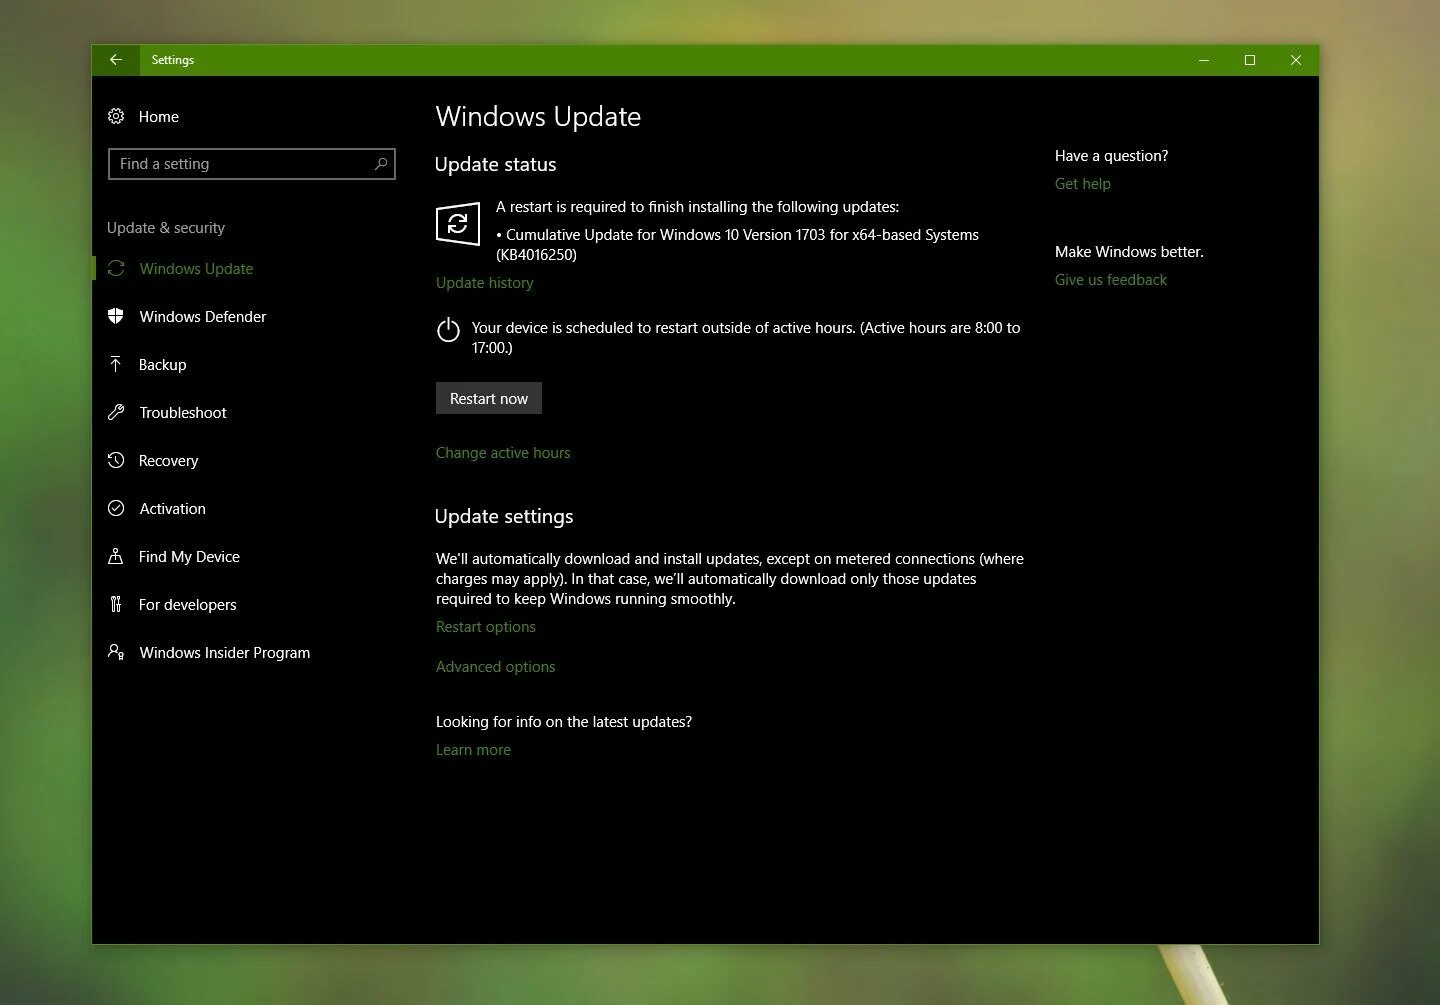Click the KB4016250 cumulative update entry
The height and width of the screenshot is (1005, 1440).
[x=738, y=245]
